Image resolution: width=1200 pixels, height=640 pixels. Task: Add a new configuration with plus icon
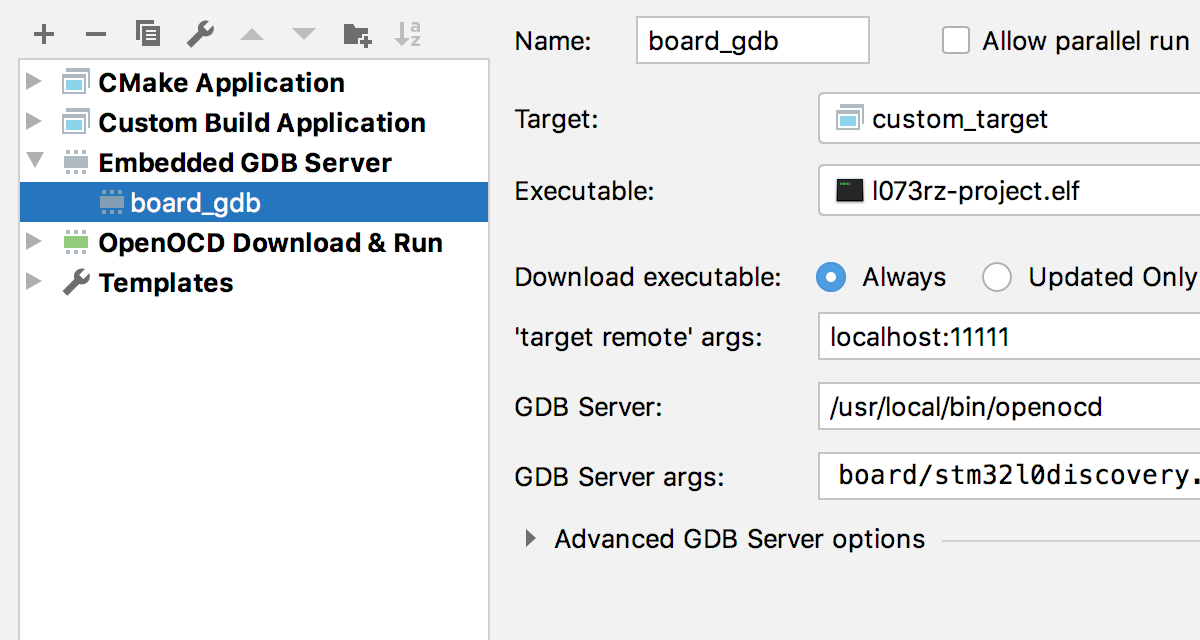44,35
